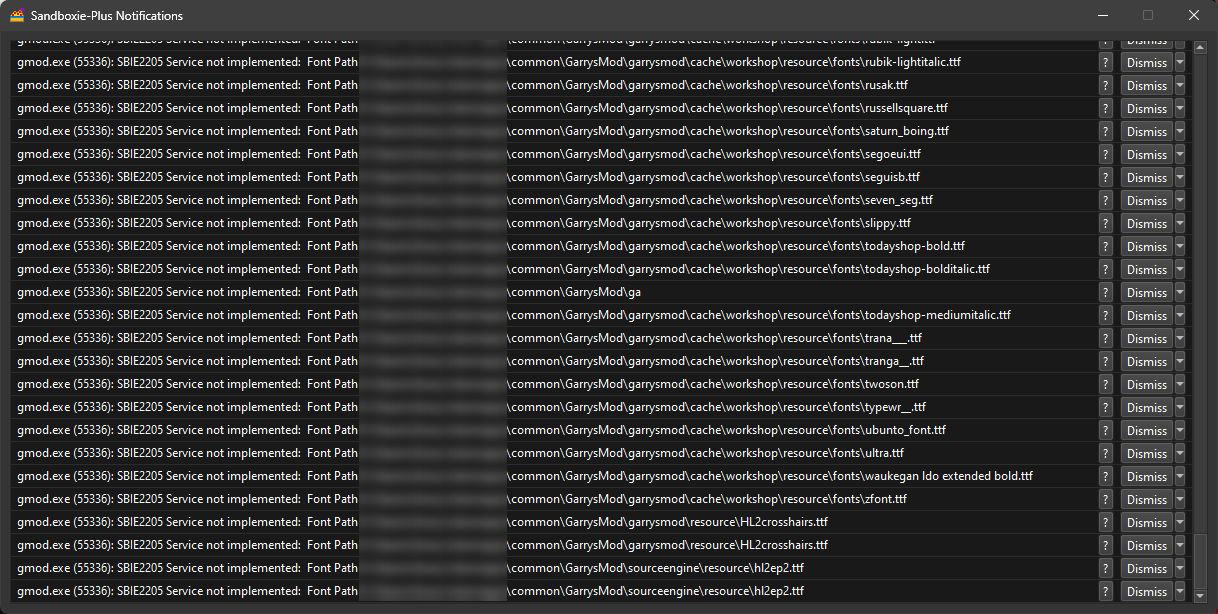Dismiss the typewr__.ttf notification
This screenshot has height=614, width=1218.
(x=1146, y=407)
